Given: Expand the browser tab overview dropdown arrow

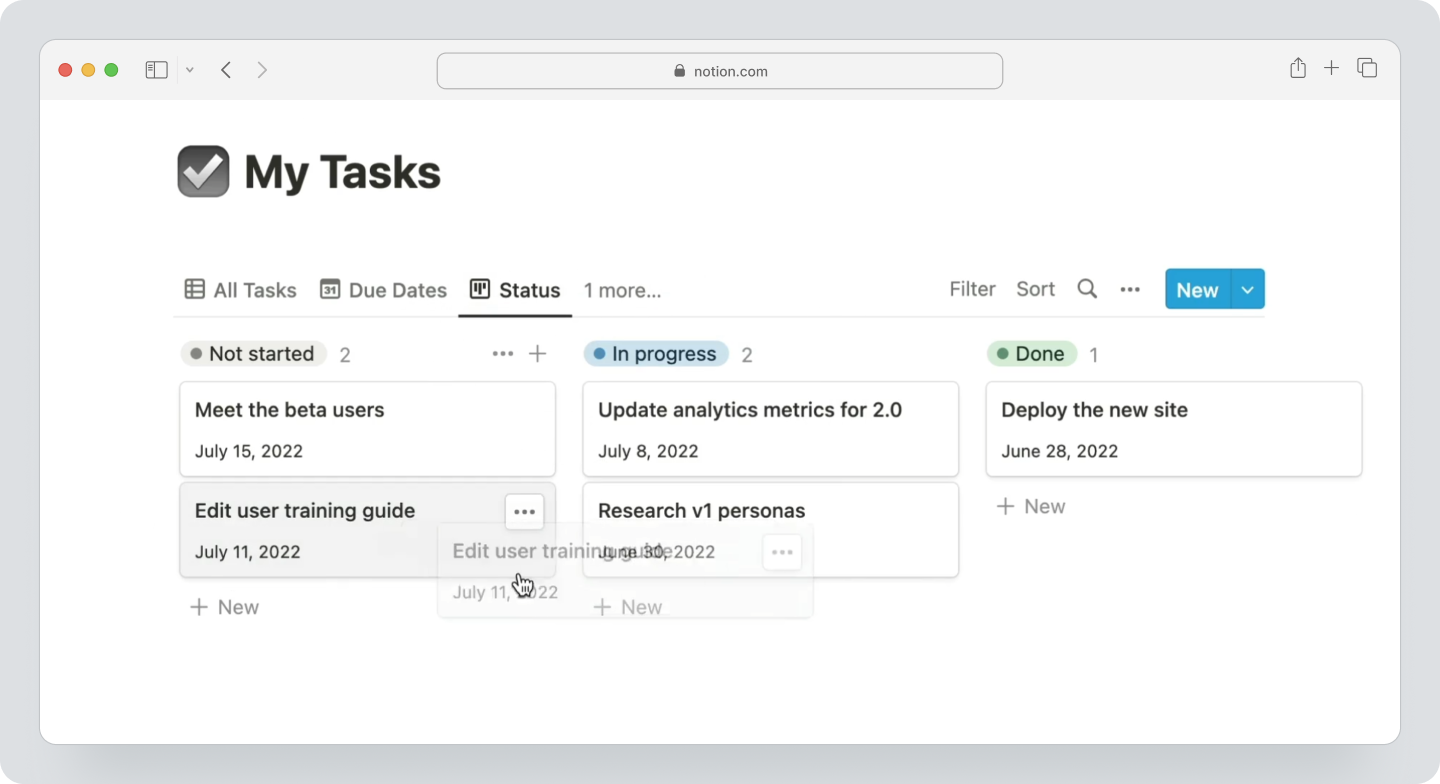Looking at the screenshot, I should 190,69.
